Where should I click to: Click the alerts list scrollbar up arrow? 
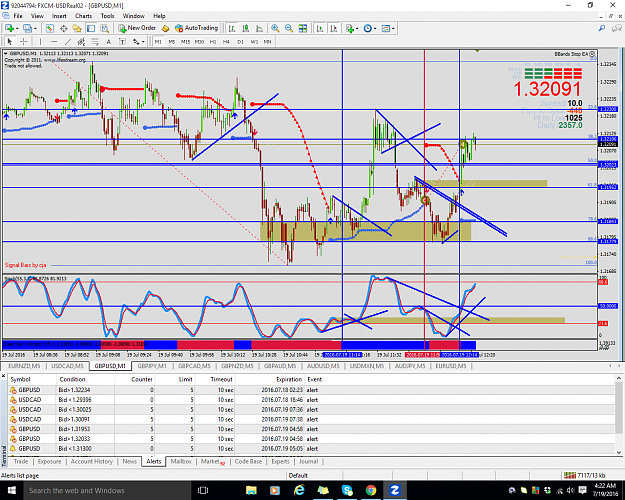point(619,378)
